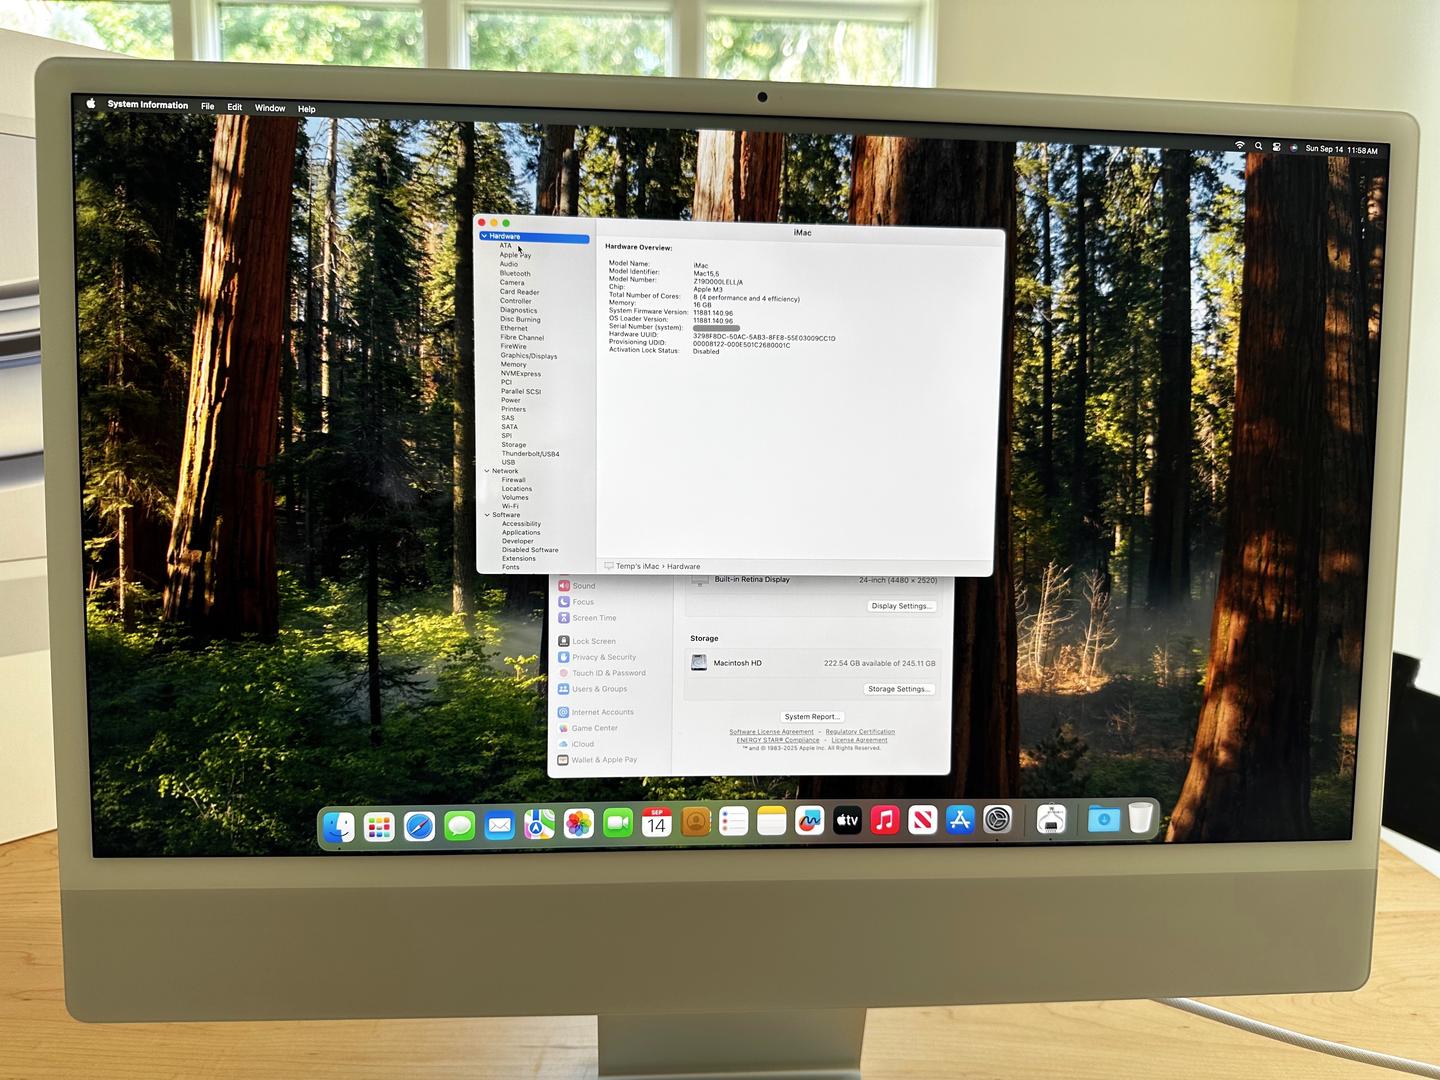Click the Display Settings… button
Screen dimensions: 1440x1080
(x=901, y=606)
